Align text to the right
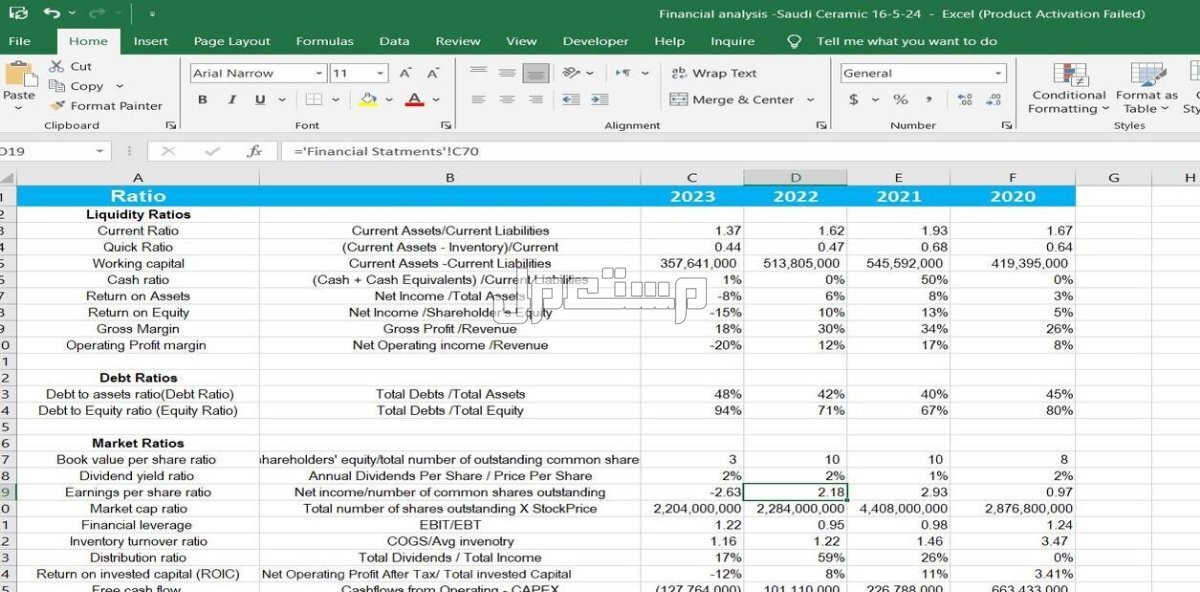Screen dimensions: 1200x592 [x=537, y=100]
